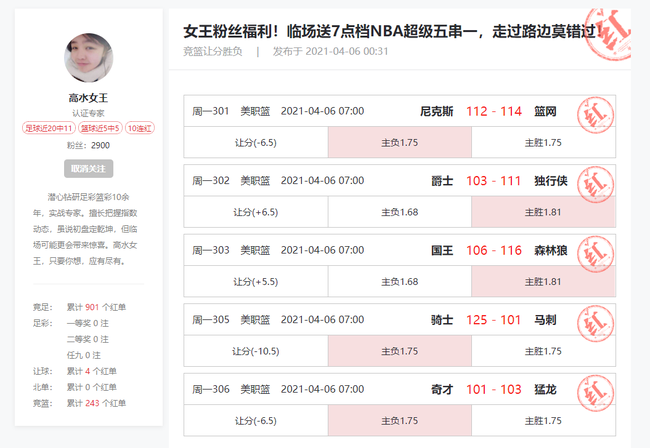This screenshot has width=650, height=448.
Task: Click the score 106 - 116
Action: (x=494, y=250)
